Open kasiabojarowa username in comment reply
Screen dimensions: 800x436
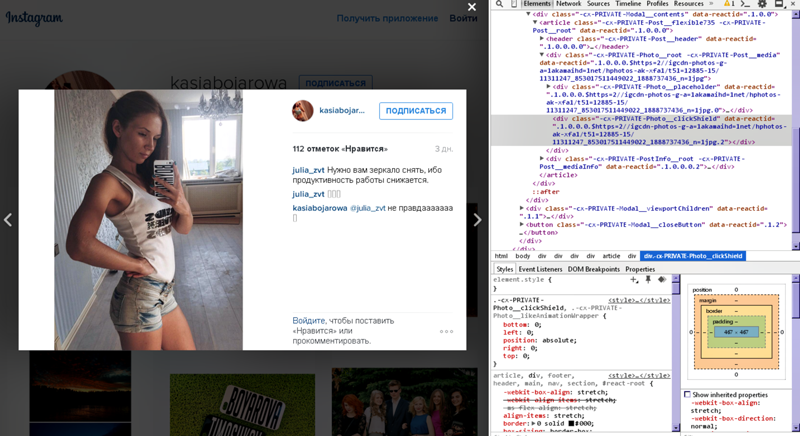pyautogui.click(x=320, y=208)
